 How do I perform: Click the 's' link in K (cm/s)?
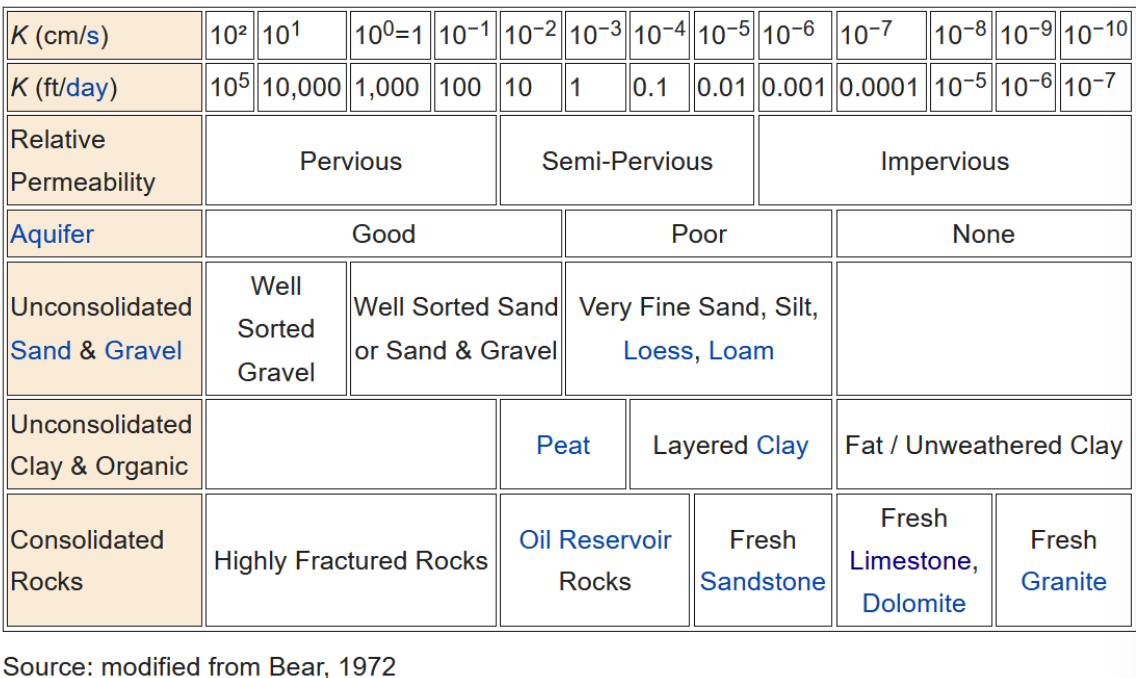click(x=92, y=37)
